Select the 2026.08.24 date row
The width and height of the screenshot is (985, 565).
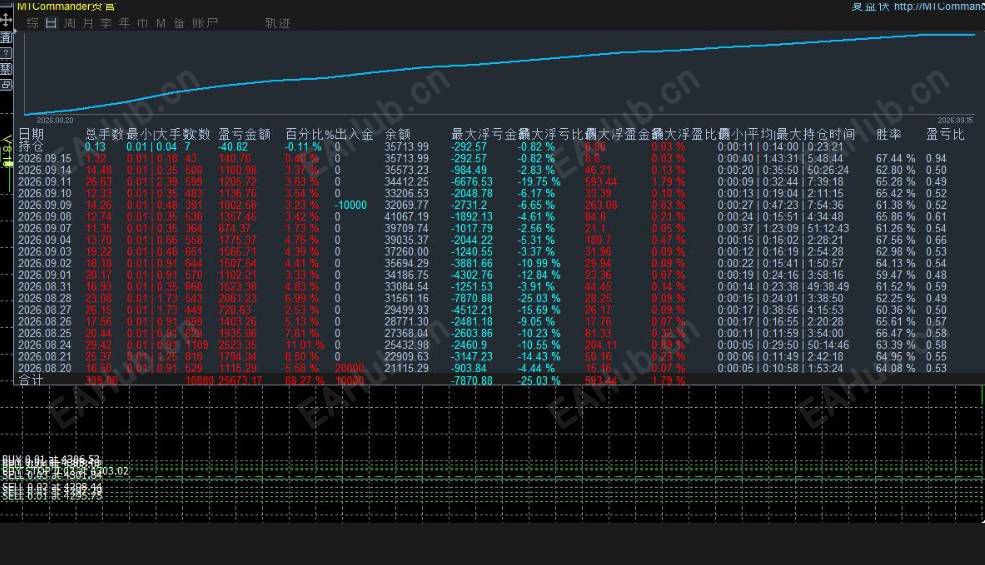point(45,344)
